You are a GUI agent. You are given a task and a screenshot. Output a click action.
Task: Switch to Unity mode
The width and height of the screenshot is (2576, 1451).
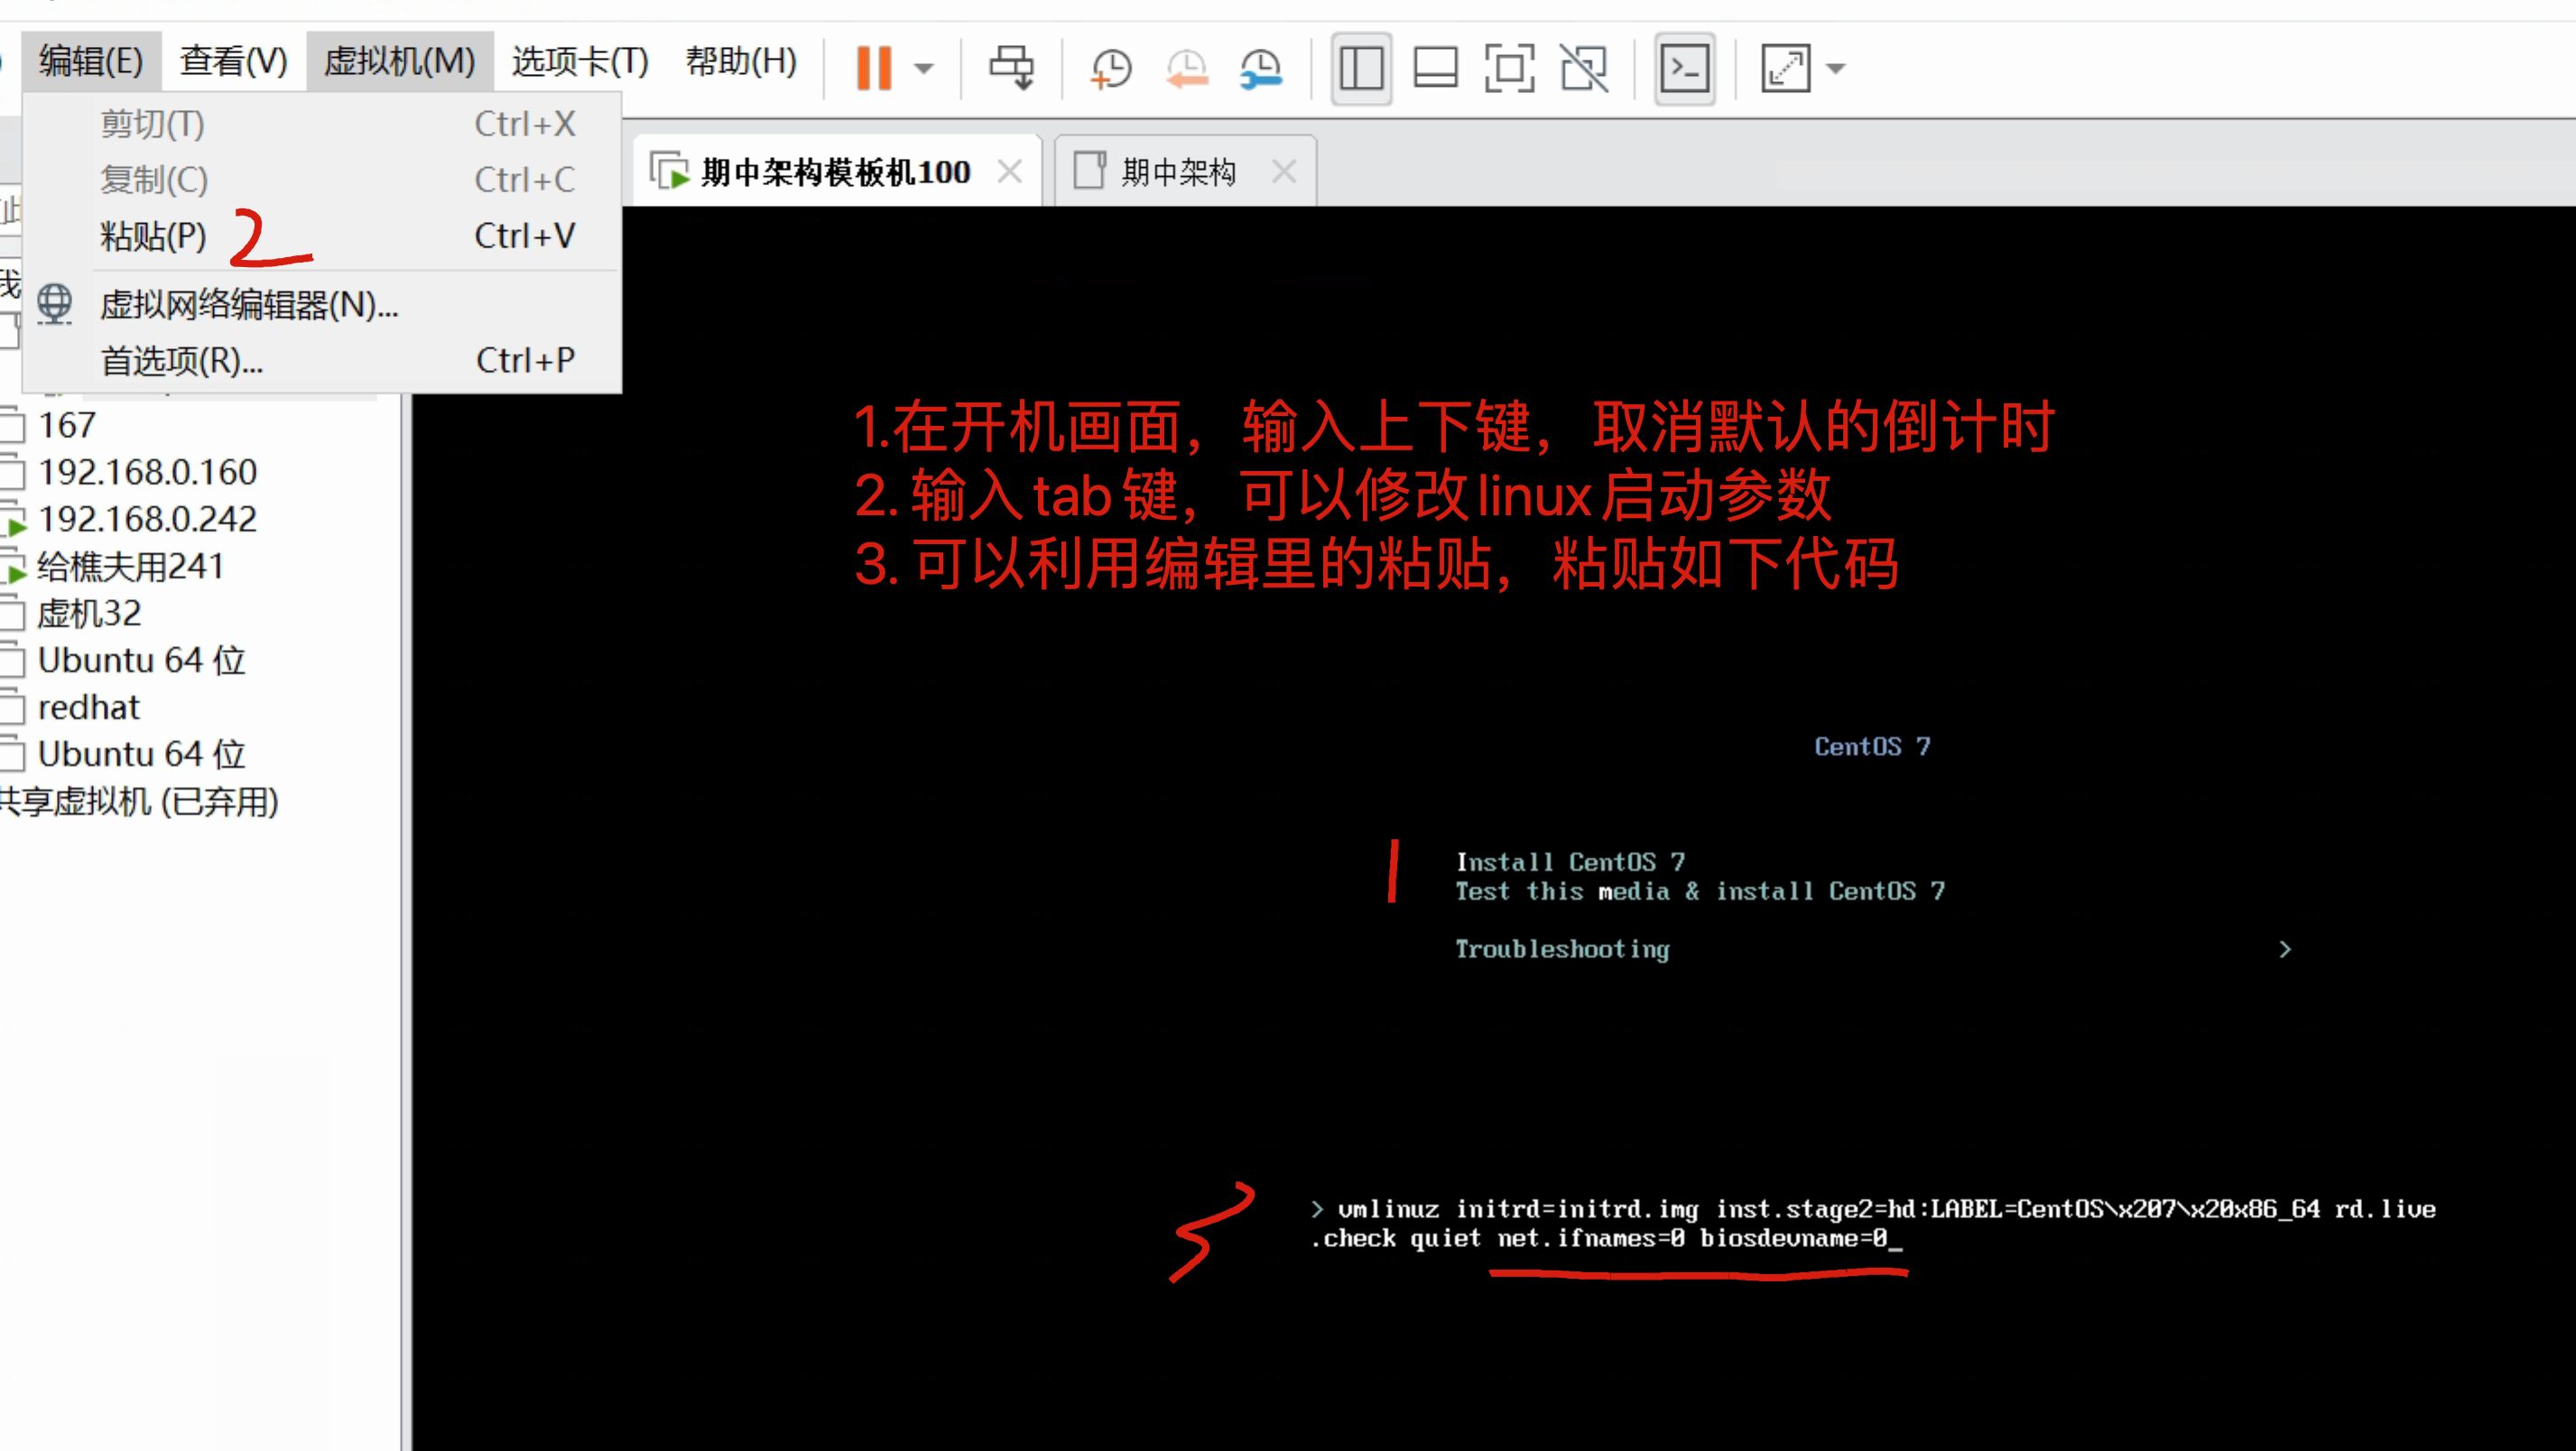tap(1583, 67)
